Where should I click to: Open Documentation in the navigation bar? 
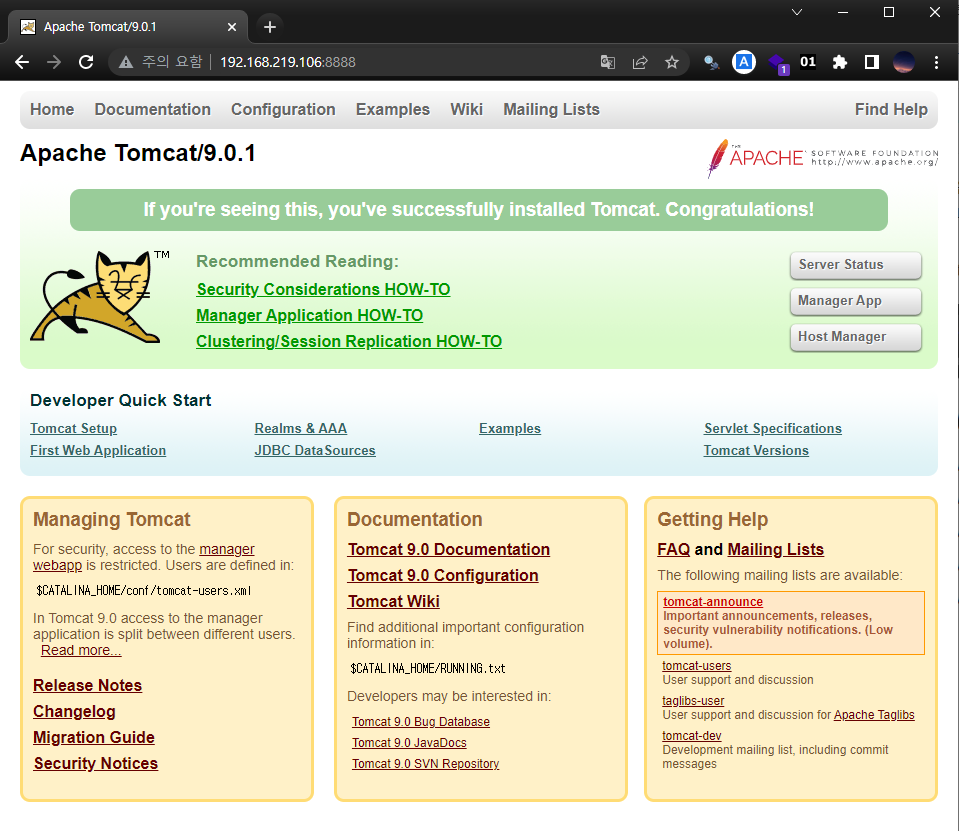tap(152, 109)
